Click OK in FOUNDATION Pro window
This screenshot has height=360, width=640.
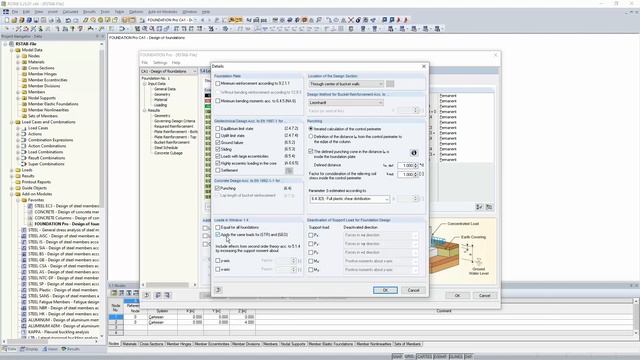click(x=457, y=295)
